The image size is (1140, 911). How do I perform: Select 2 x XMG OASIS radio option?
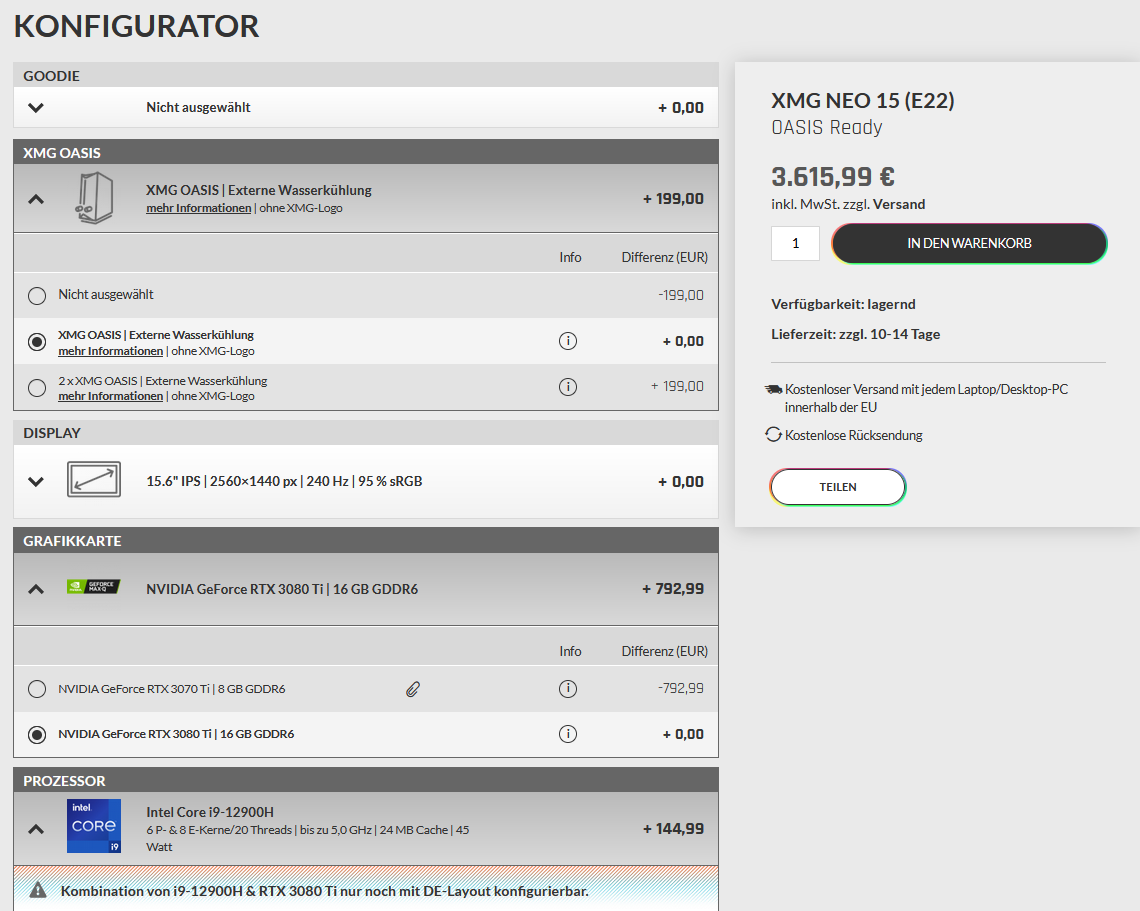[36, 388]
